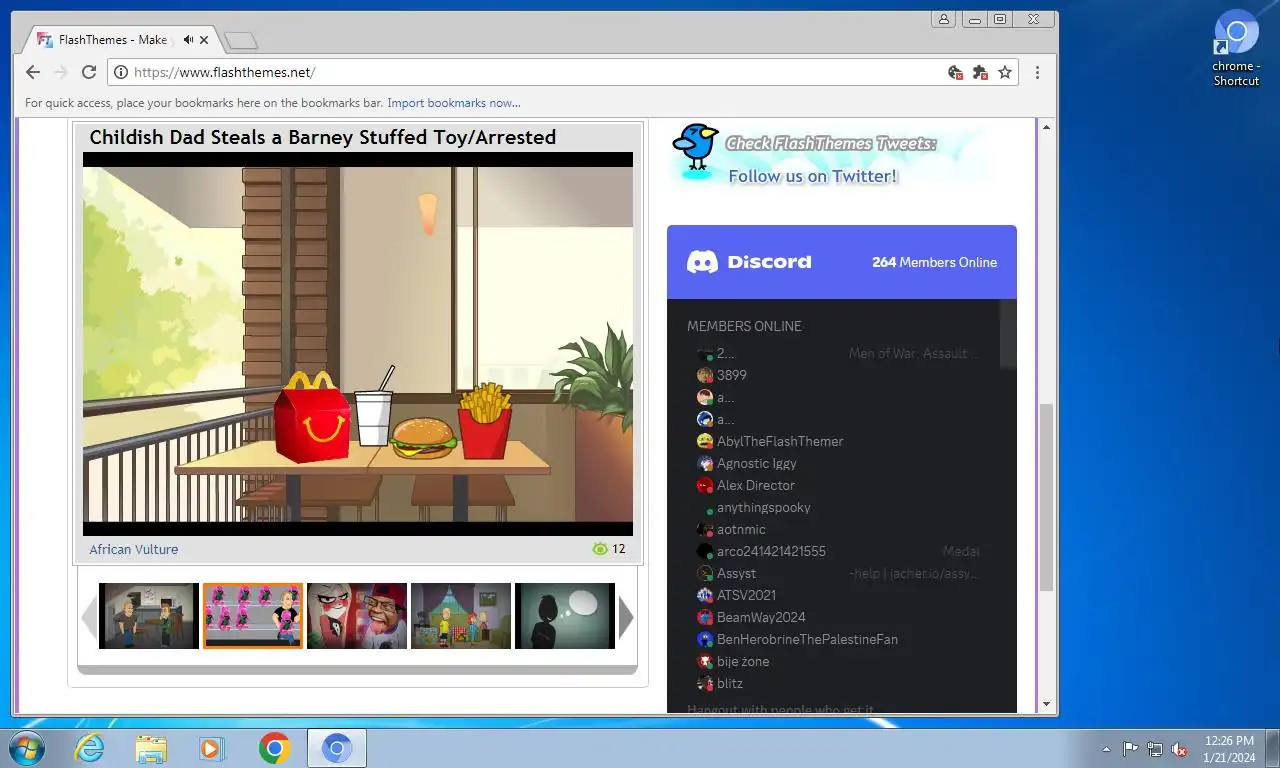Click the avatar next to Agnostic Iggy

[705, 463]
